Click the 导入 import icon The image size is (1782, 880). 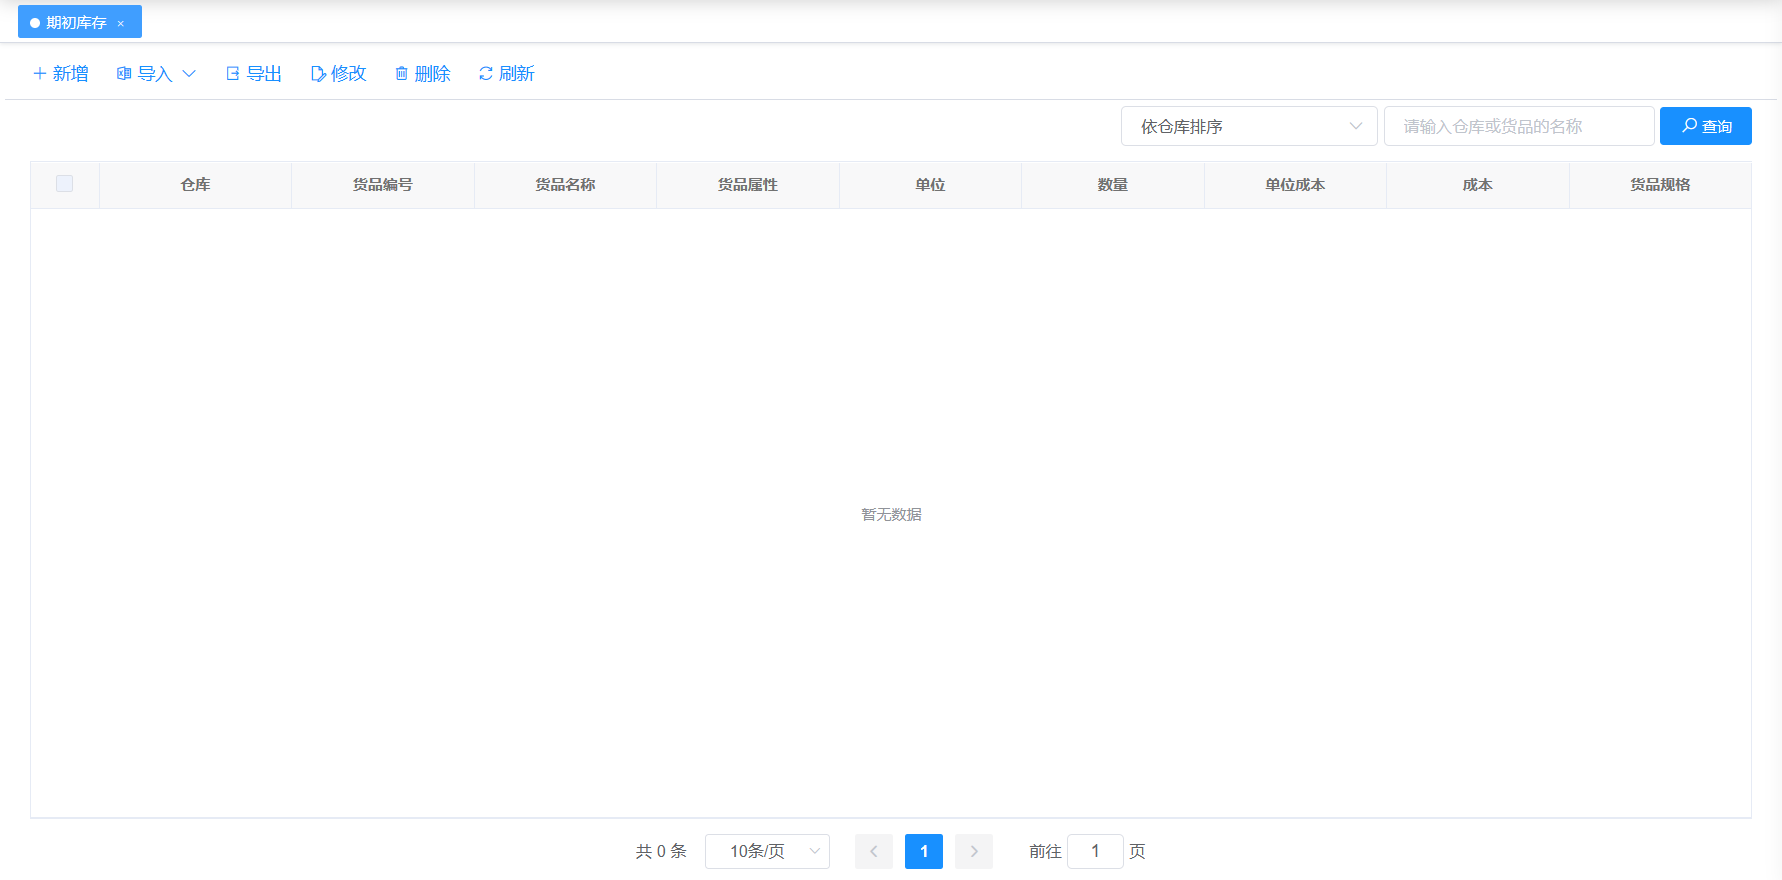[124, 74]
